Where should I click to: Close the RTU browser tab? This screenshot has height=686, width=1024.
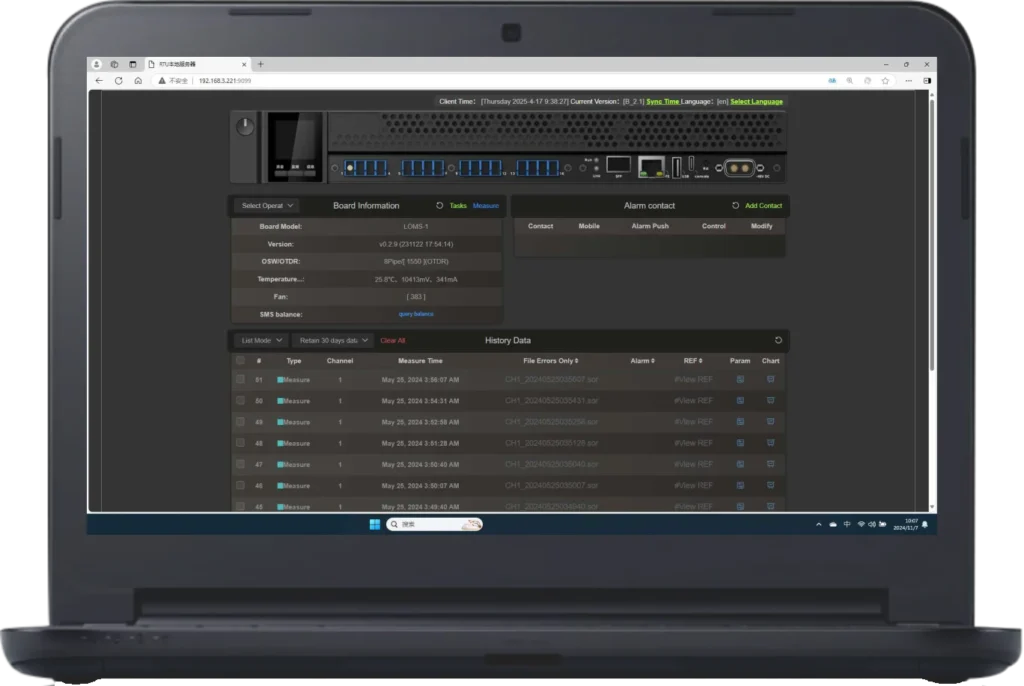[x=244, y=64]
